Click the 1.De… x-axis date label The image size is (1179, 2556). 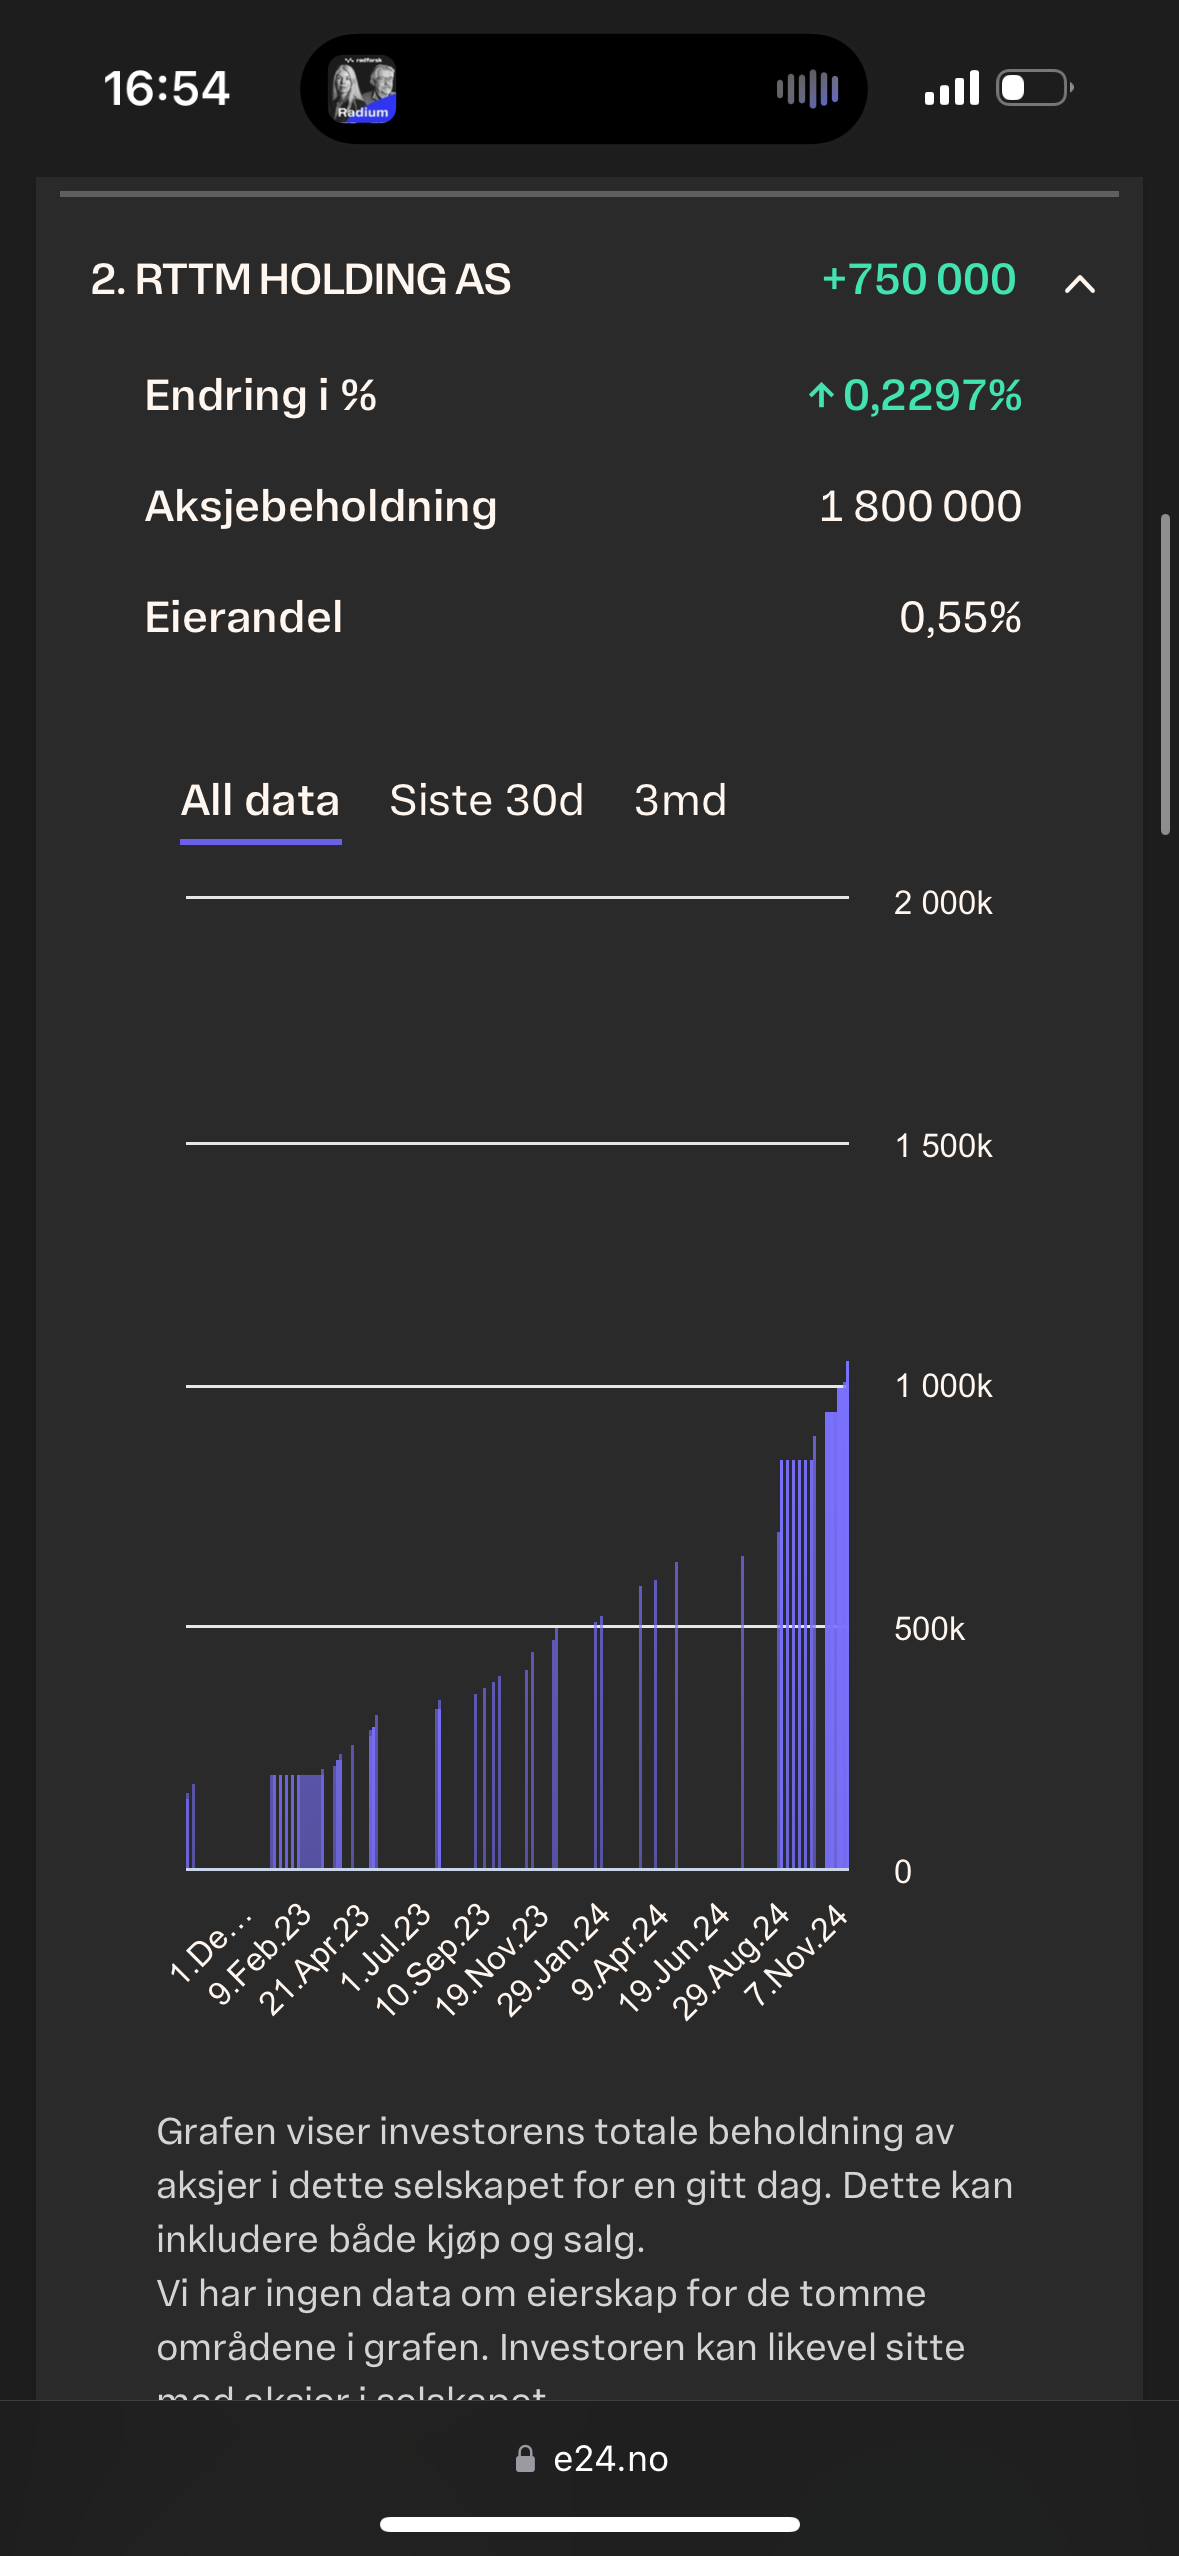click(x=210, y=1947)
